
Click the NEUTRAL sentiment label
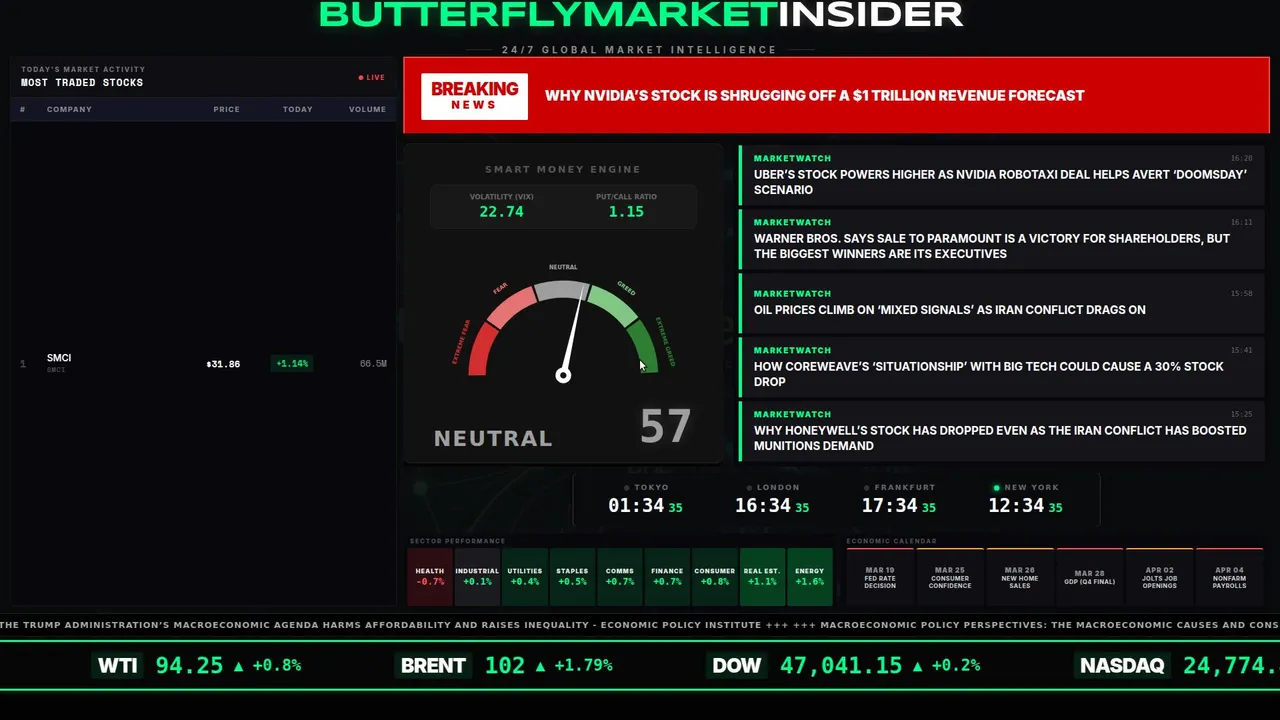[493, 438]
